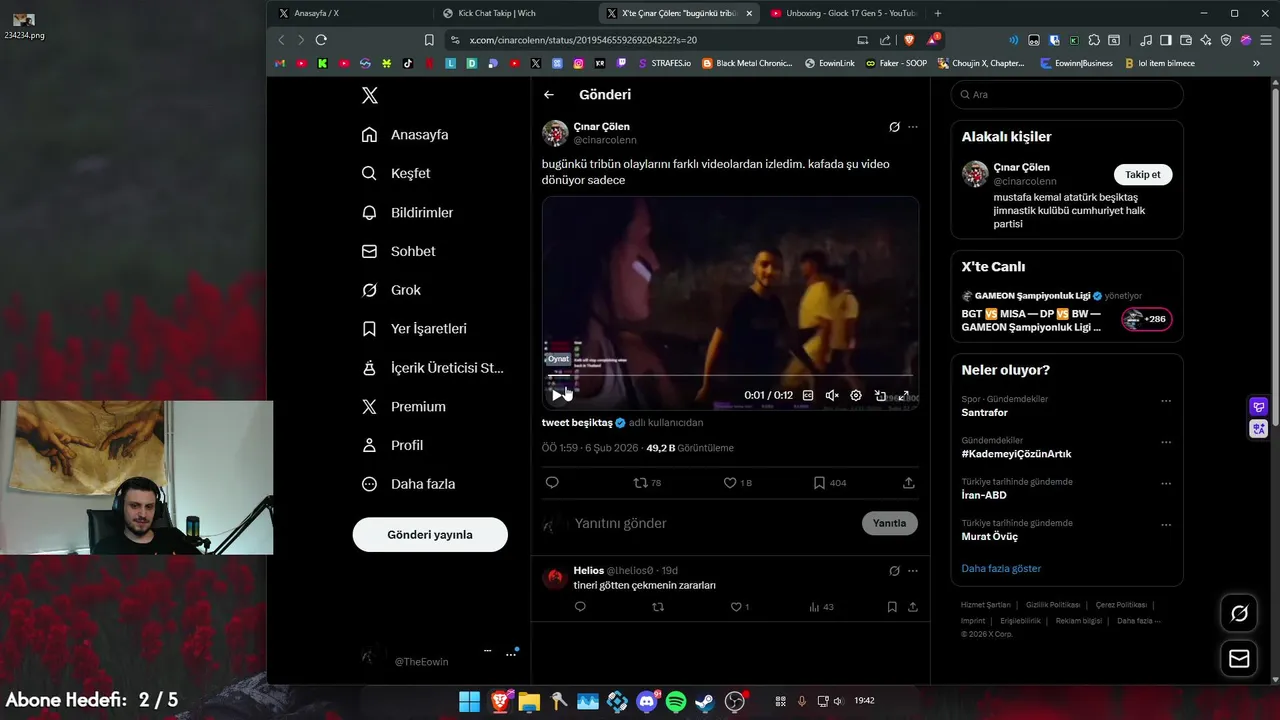This screenshot has width=1280, height=720.
Task: Open a new browser tab
Action: click(x=937, y=13)
